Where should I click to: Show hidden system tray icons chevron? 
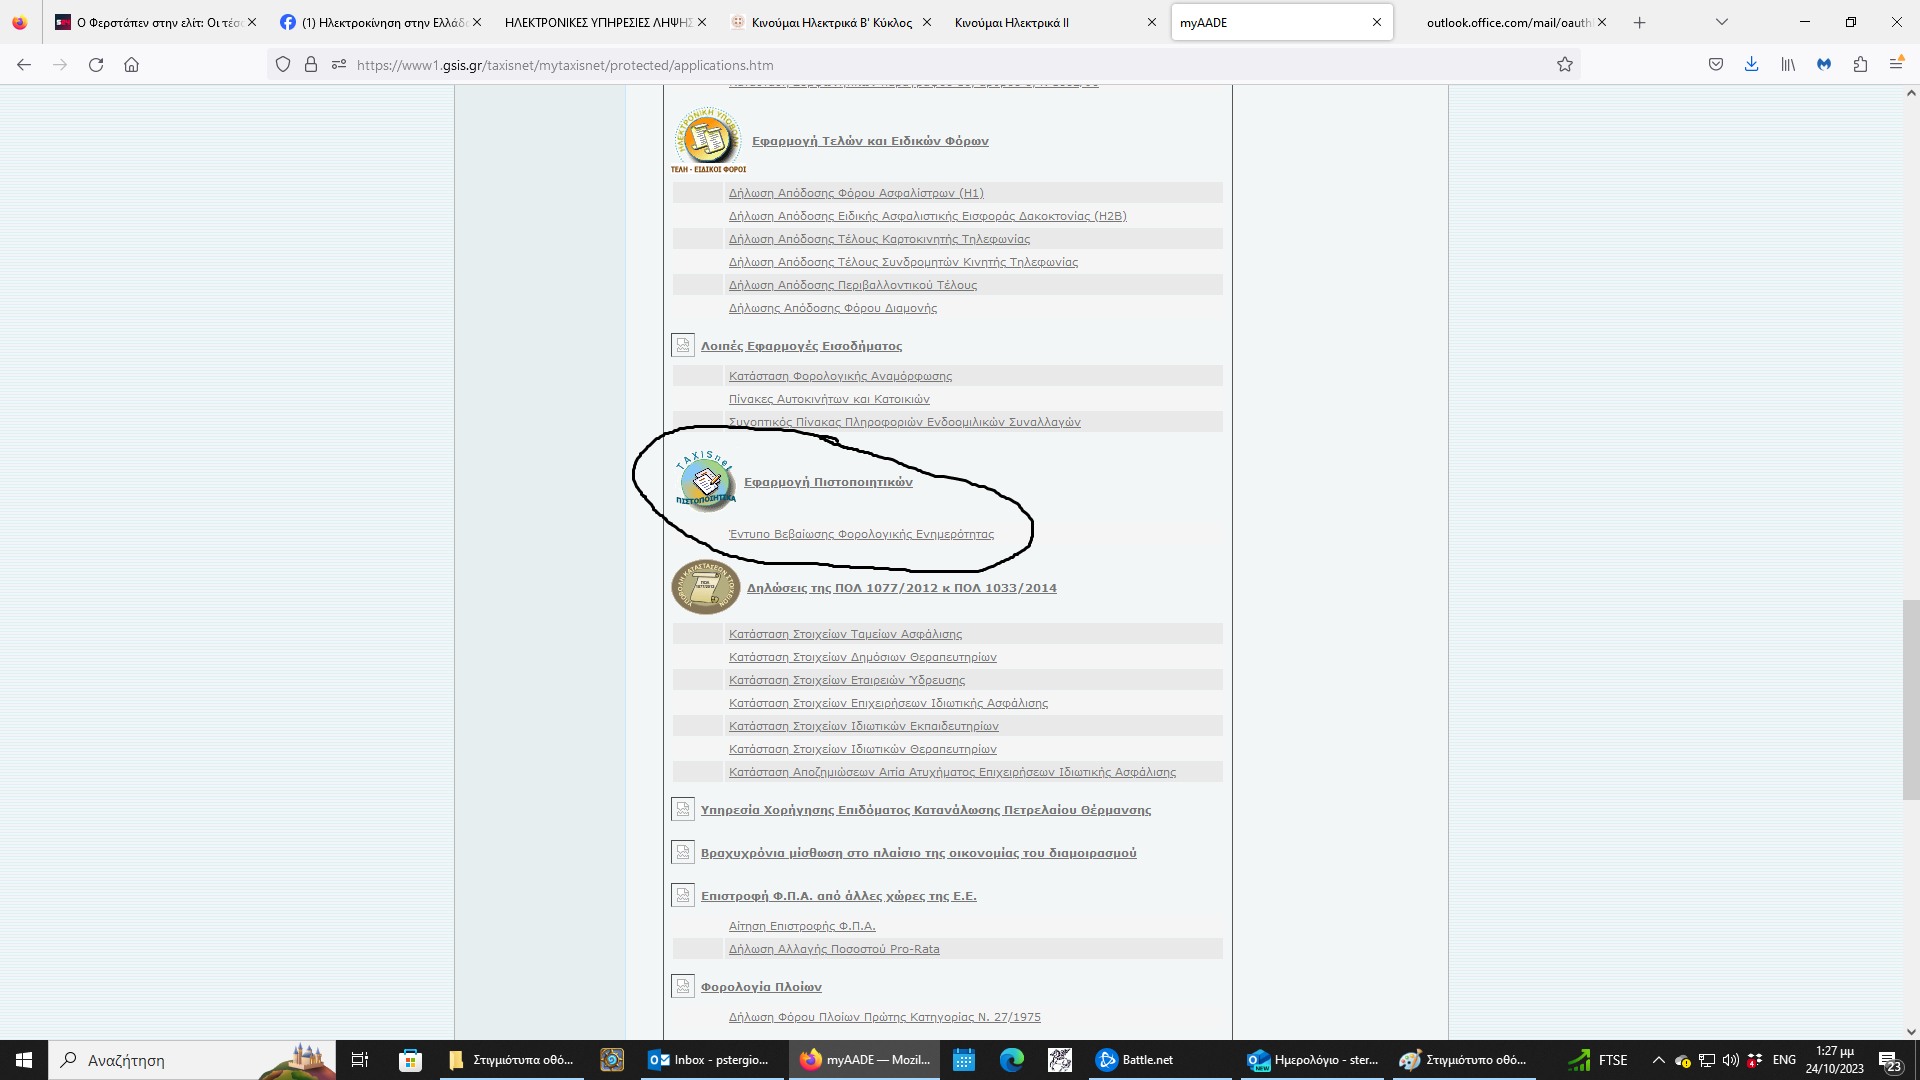click(x=1658, y=1060)
